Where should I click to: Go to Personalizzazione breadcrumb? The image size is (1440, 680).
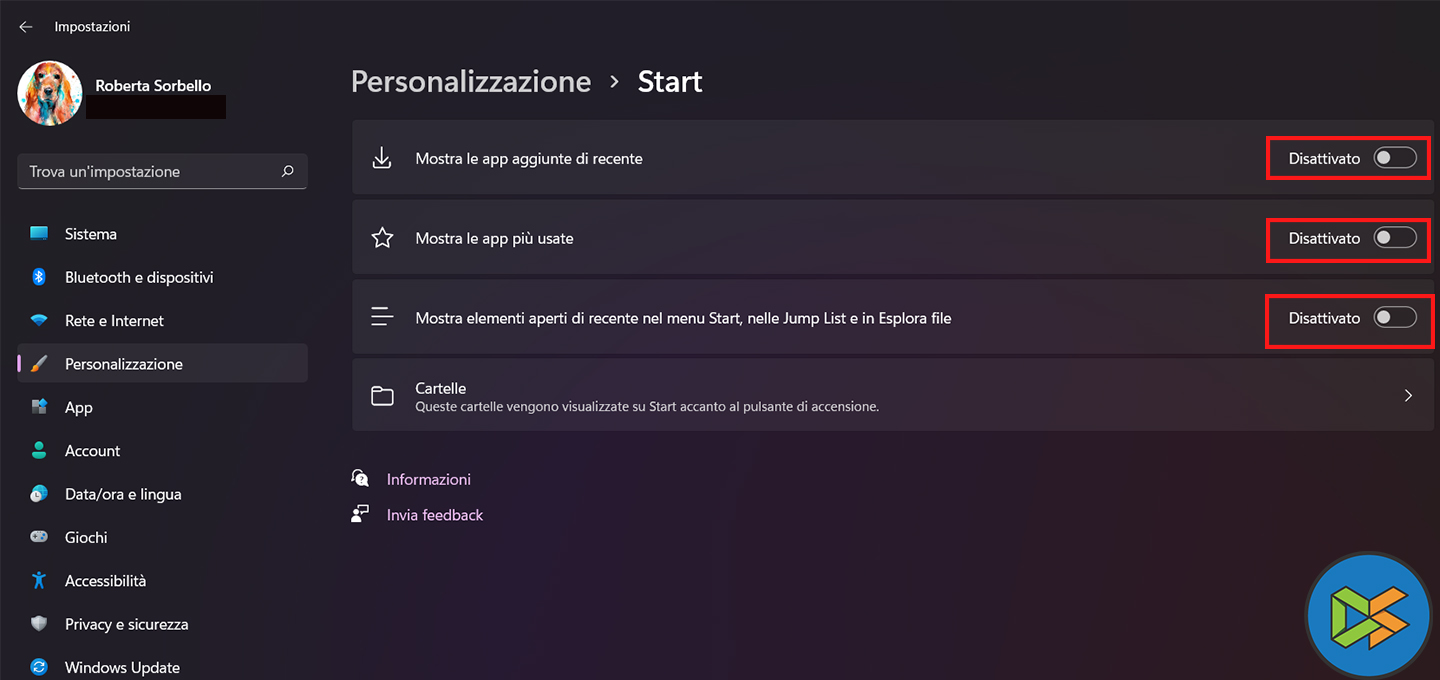coord(471,81)
